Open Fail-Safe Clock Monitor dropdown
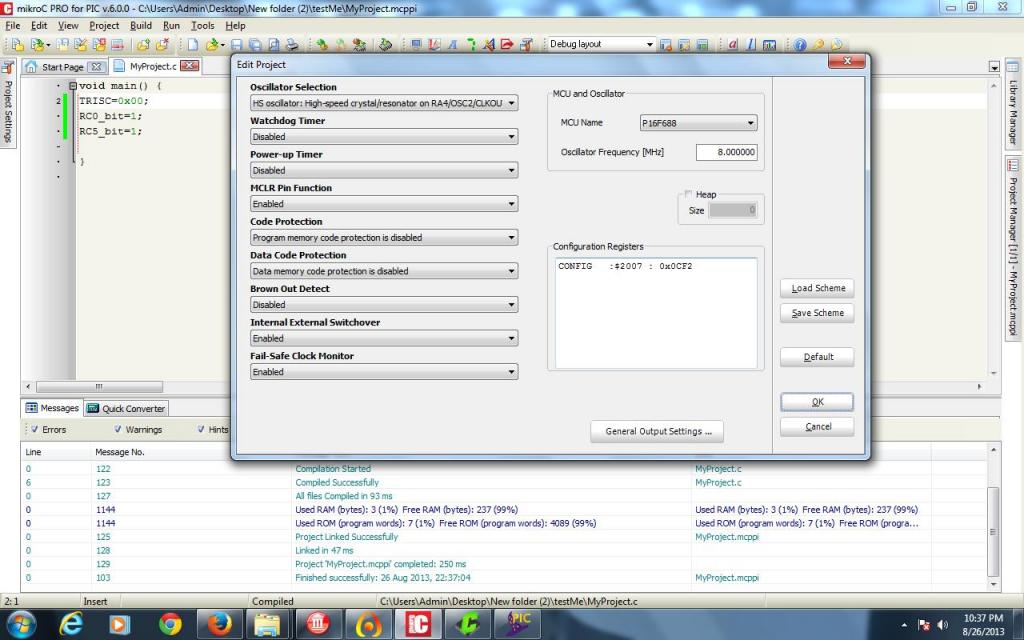 (x=384, y=372)
